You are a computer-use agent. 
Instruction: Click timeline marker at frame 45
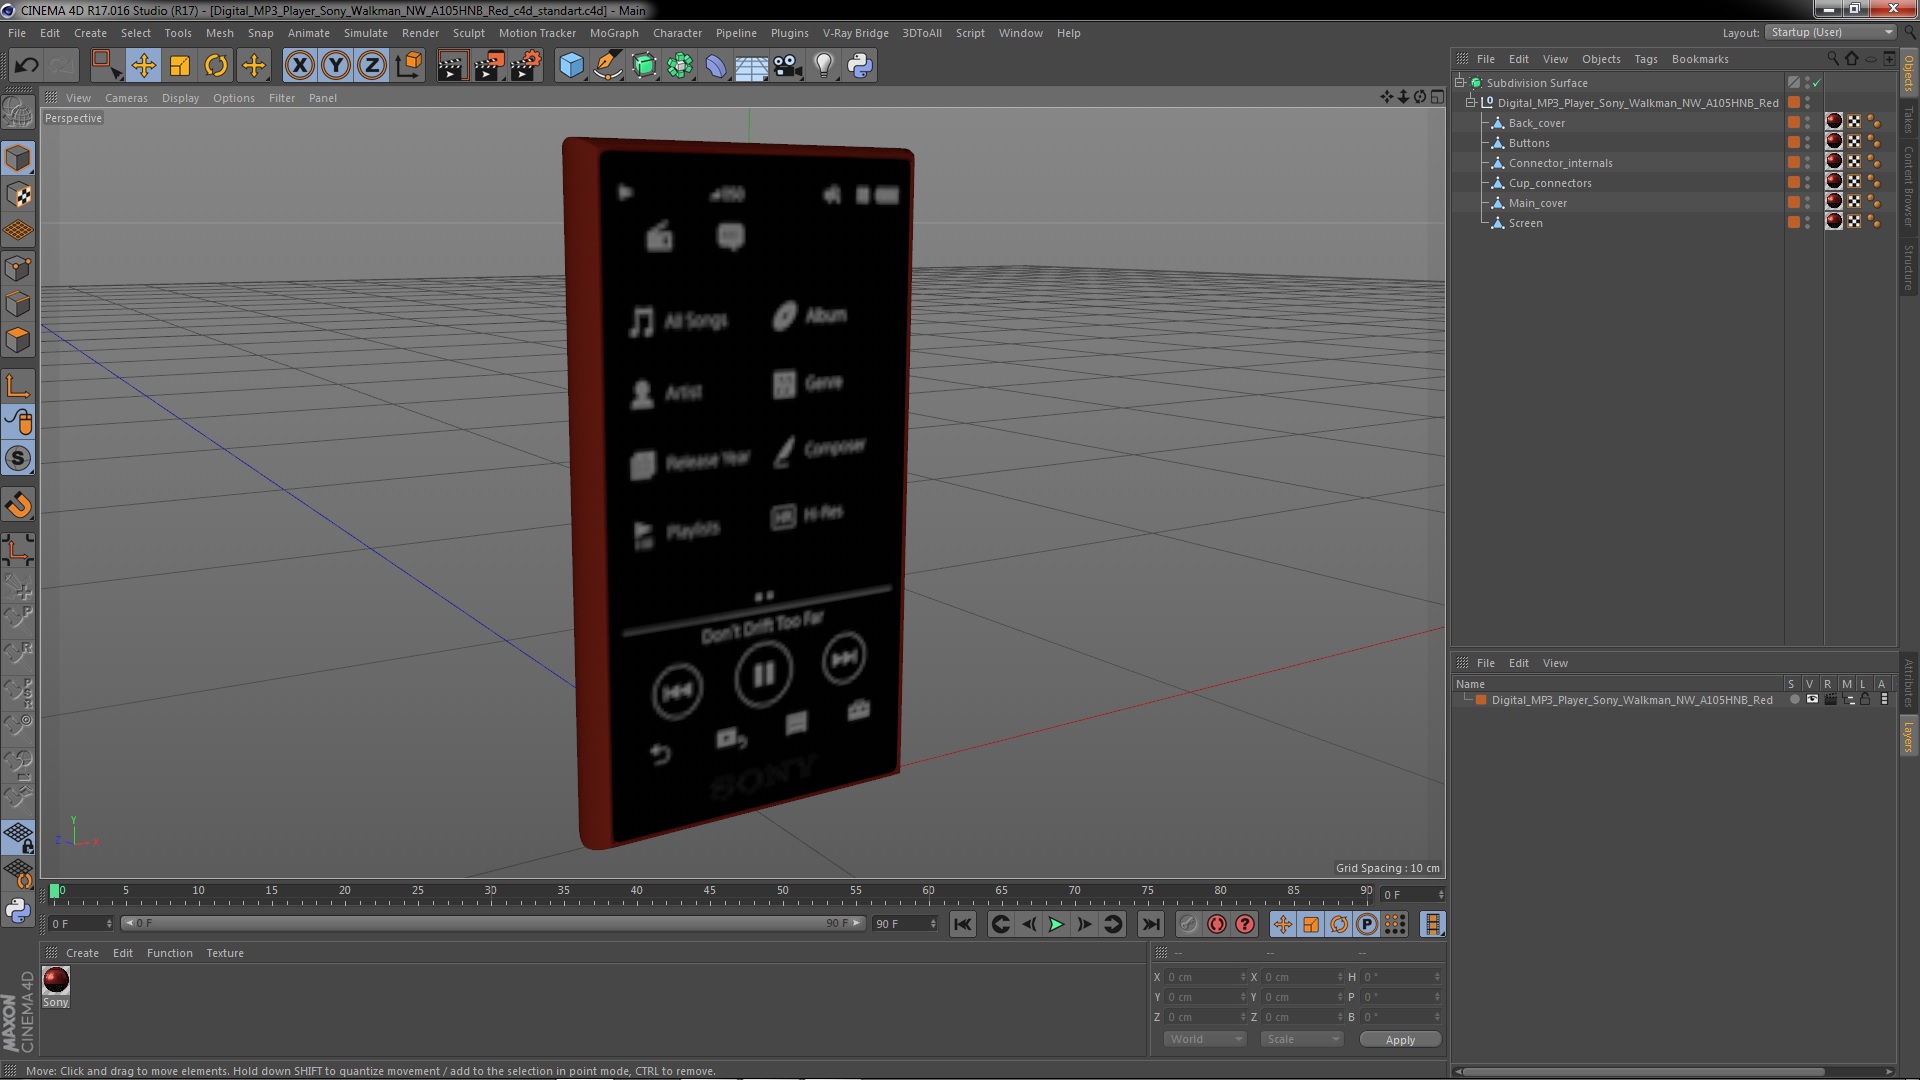point(709,893)
